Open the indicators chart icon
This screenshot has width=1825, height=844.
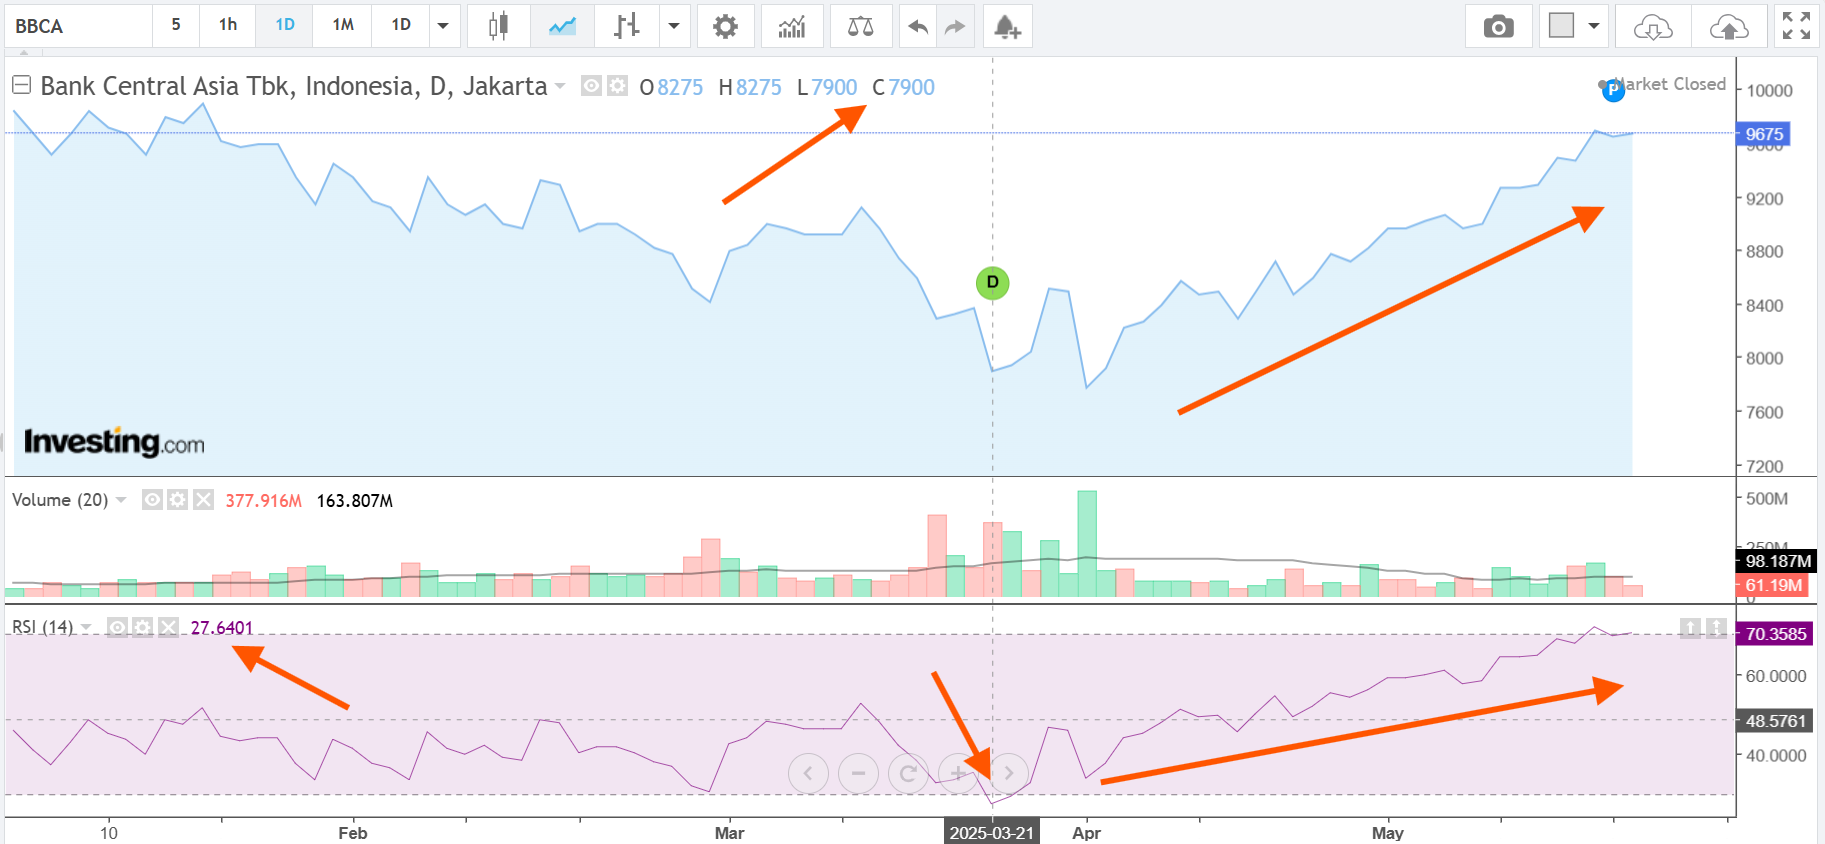[x=792, y=26]
